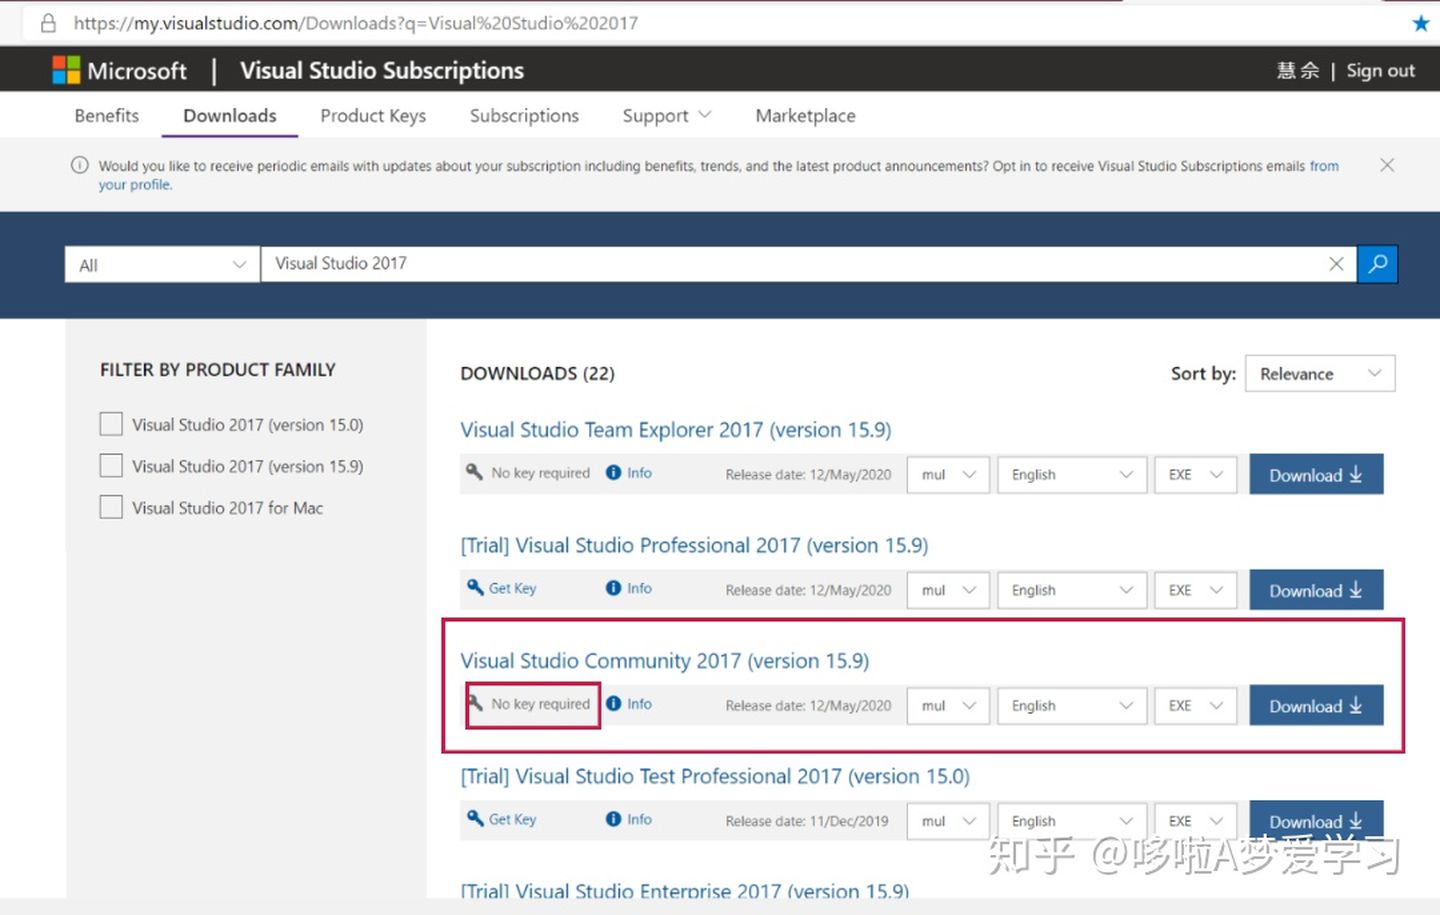Open the English dropdown for Test Professional 2017
Image resolution: width=1440 pixels, height=915 pixels.
click(1072, 821)
